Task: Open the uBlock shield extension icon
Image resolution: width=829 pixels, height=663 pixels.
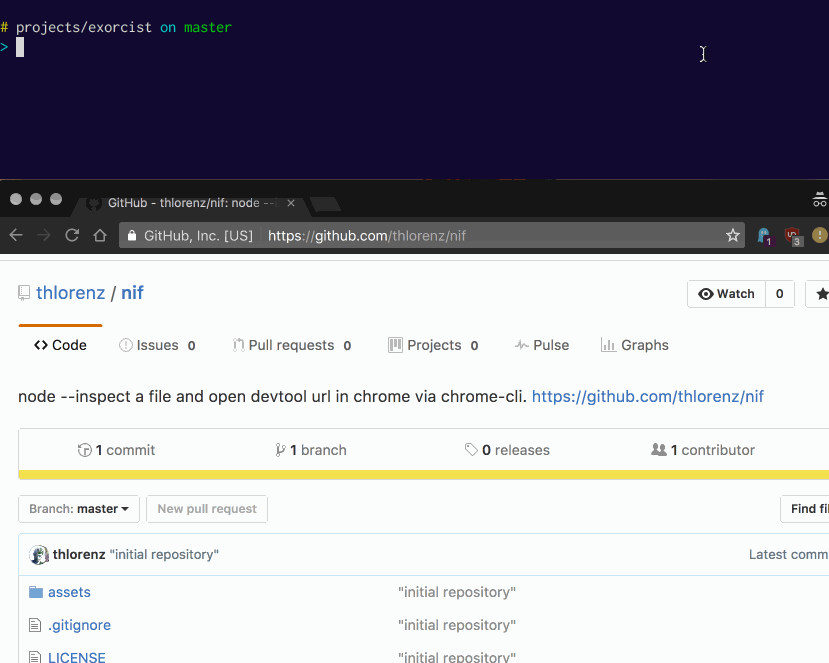Action: (793, 236)
